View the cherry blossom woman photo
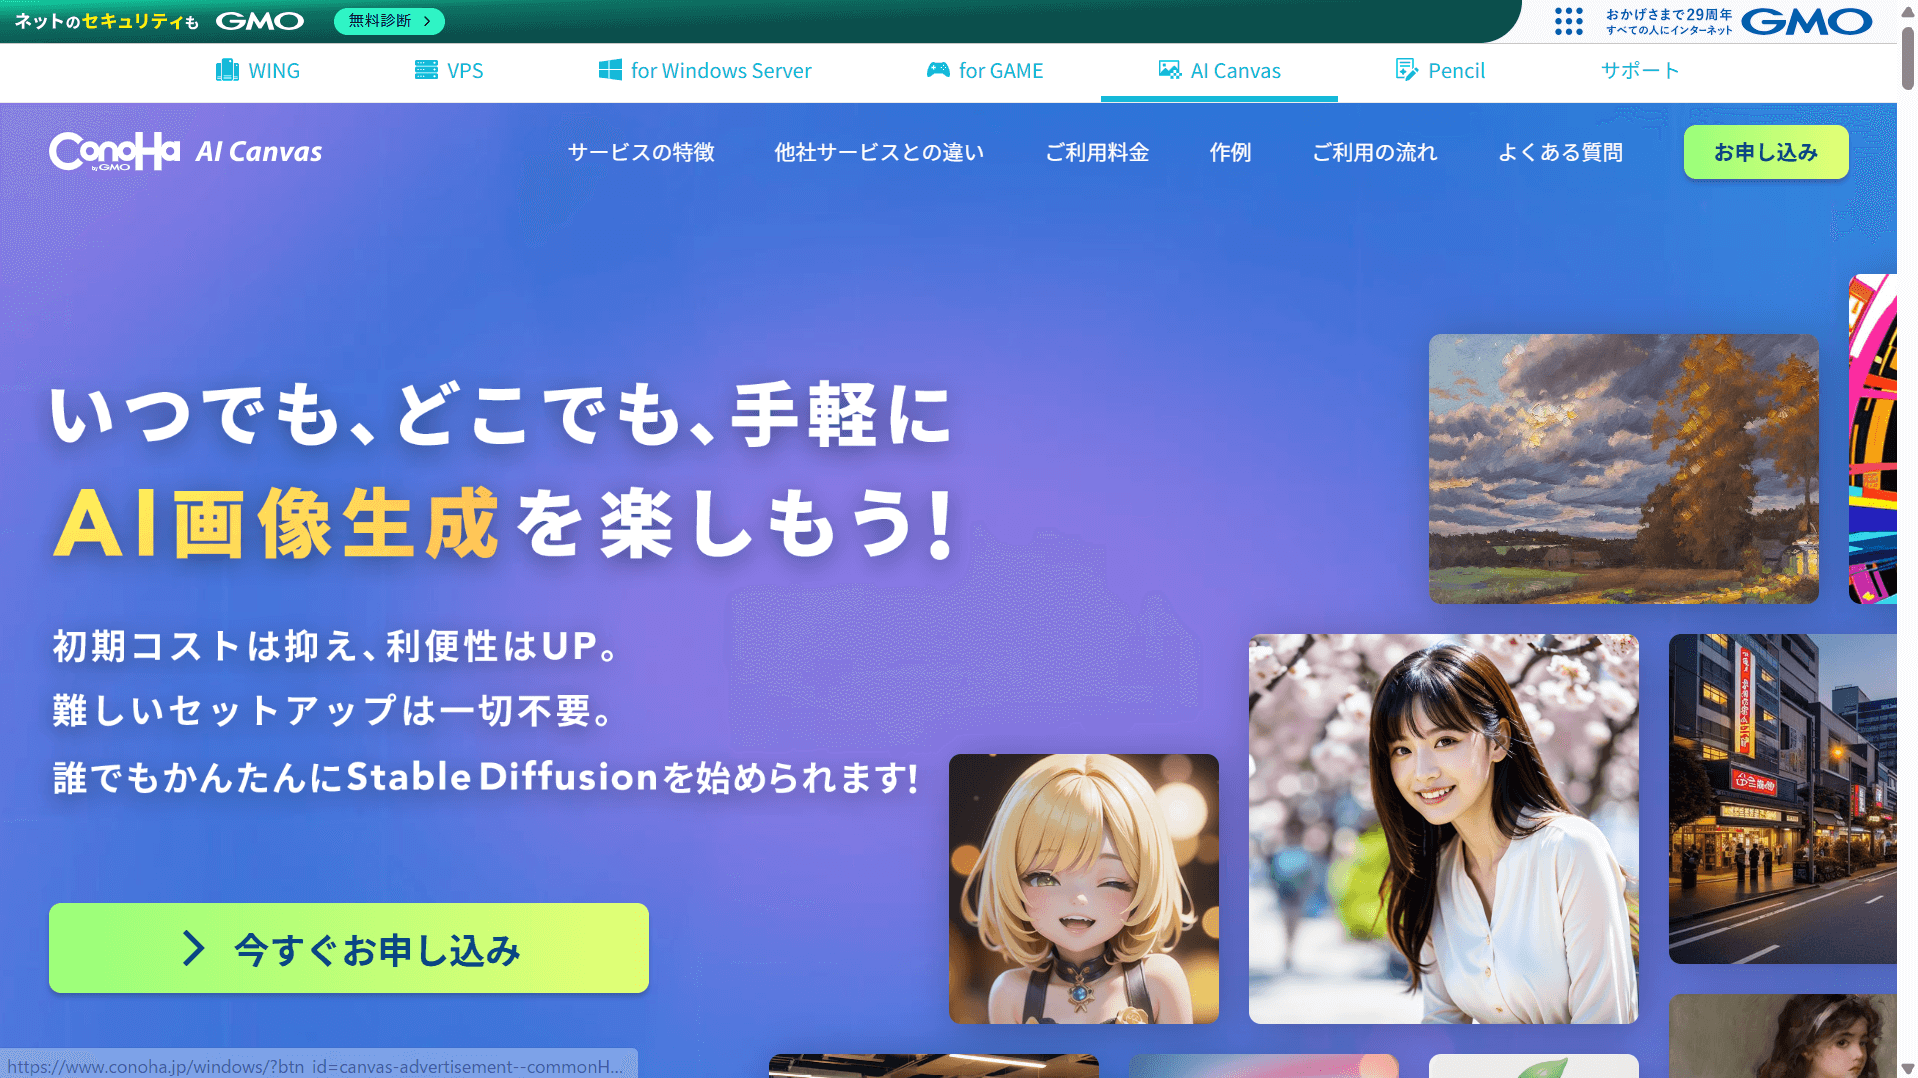Viewport: 1918px width, 1078px height. tap(1443, 829)
